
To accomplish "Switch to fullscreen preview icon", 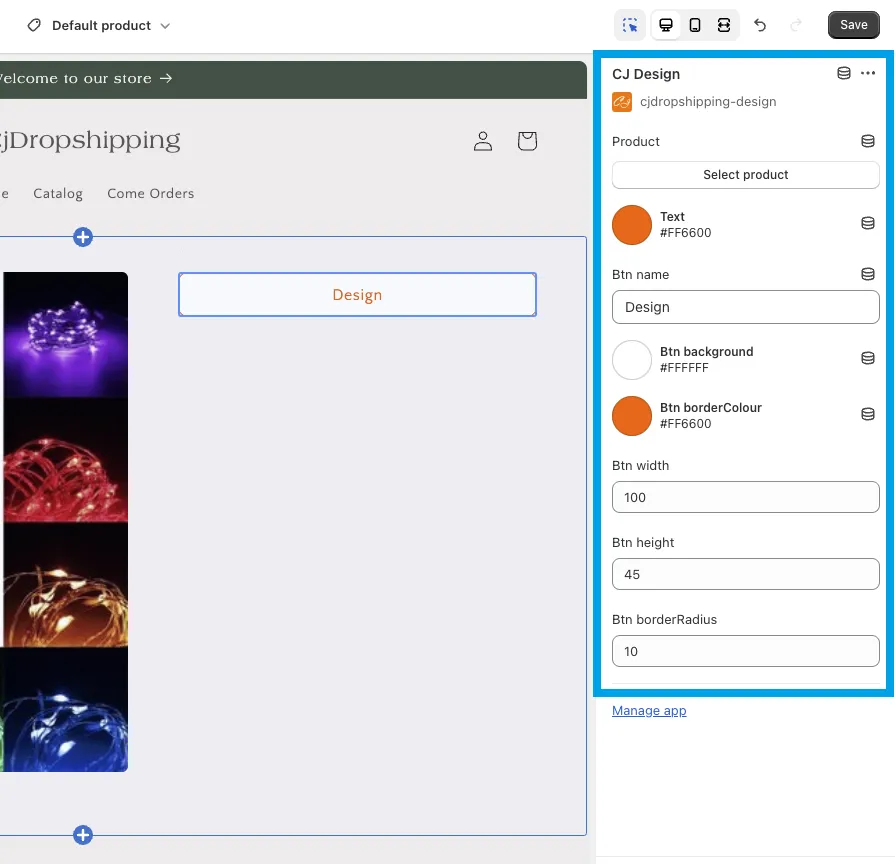I will click(724, 25).
